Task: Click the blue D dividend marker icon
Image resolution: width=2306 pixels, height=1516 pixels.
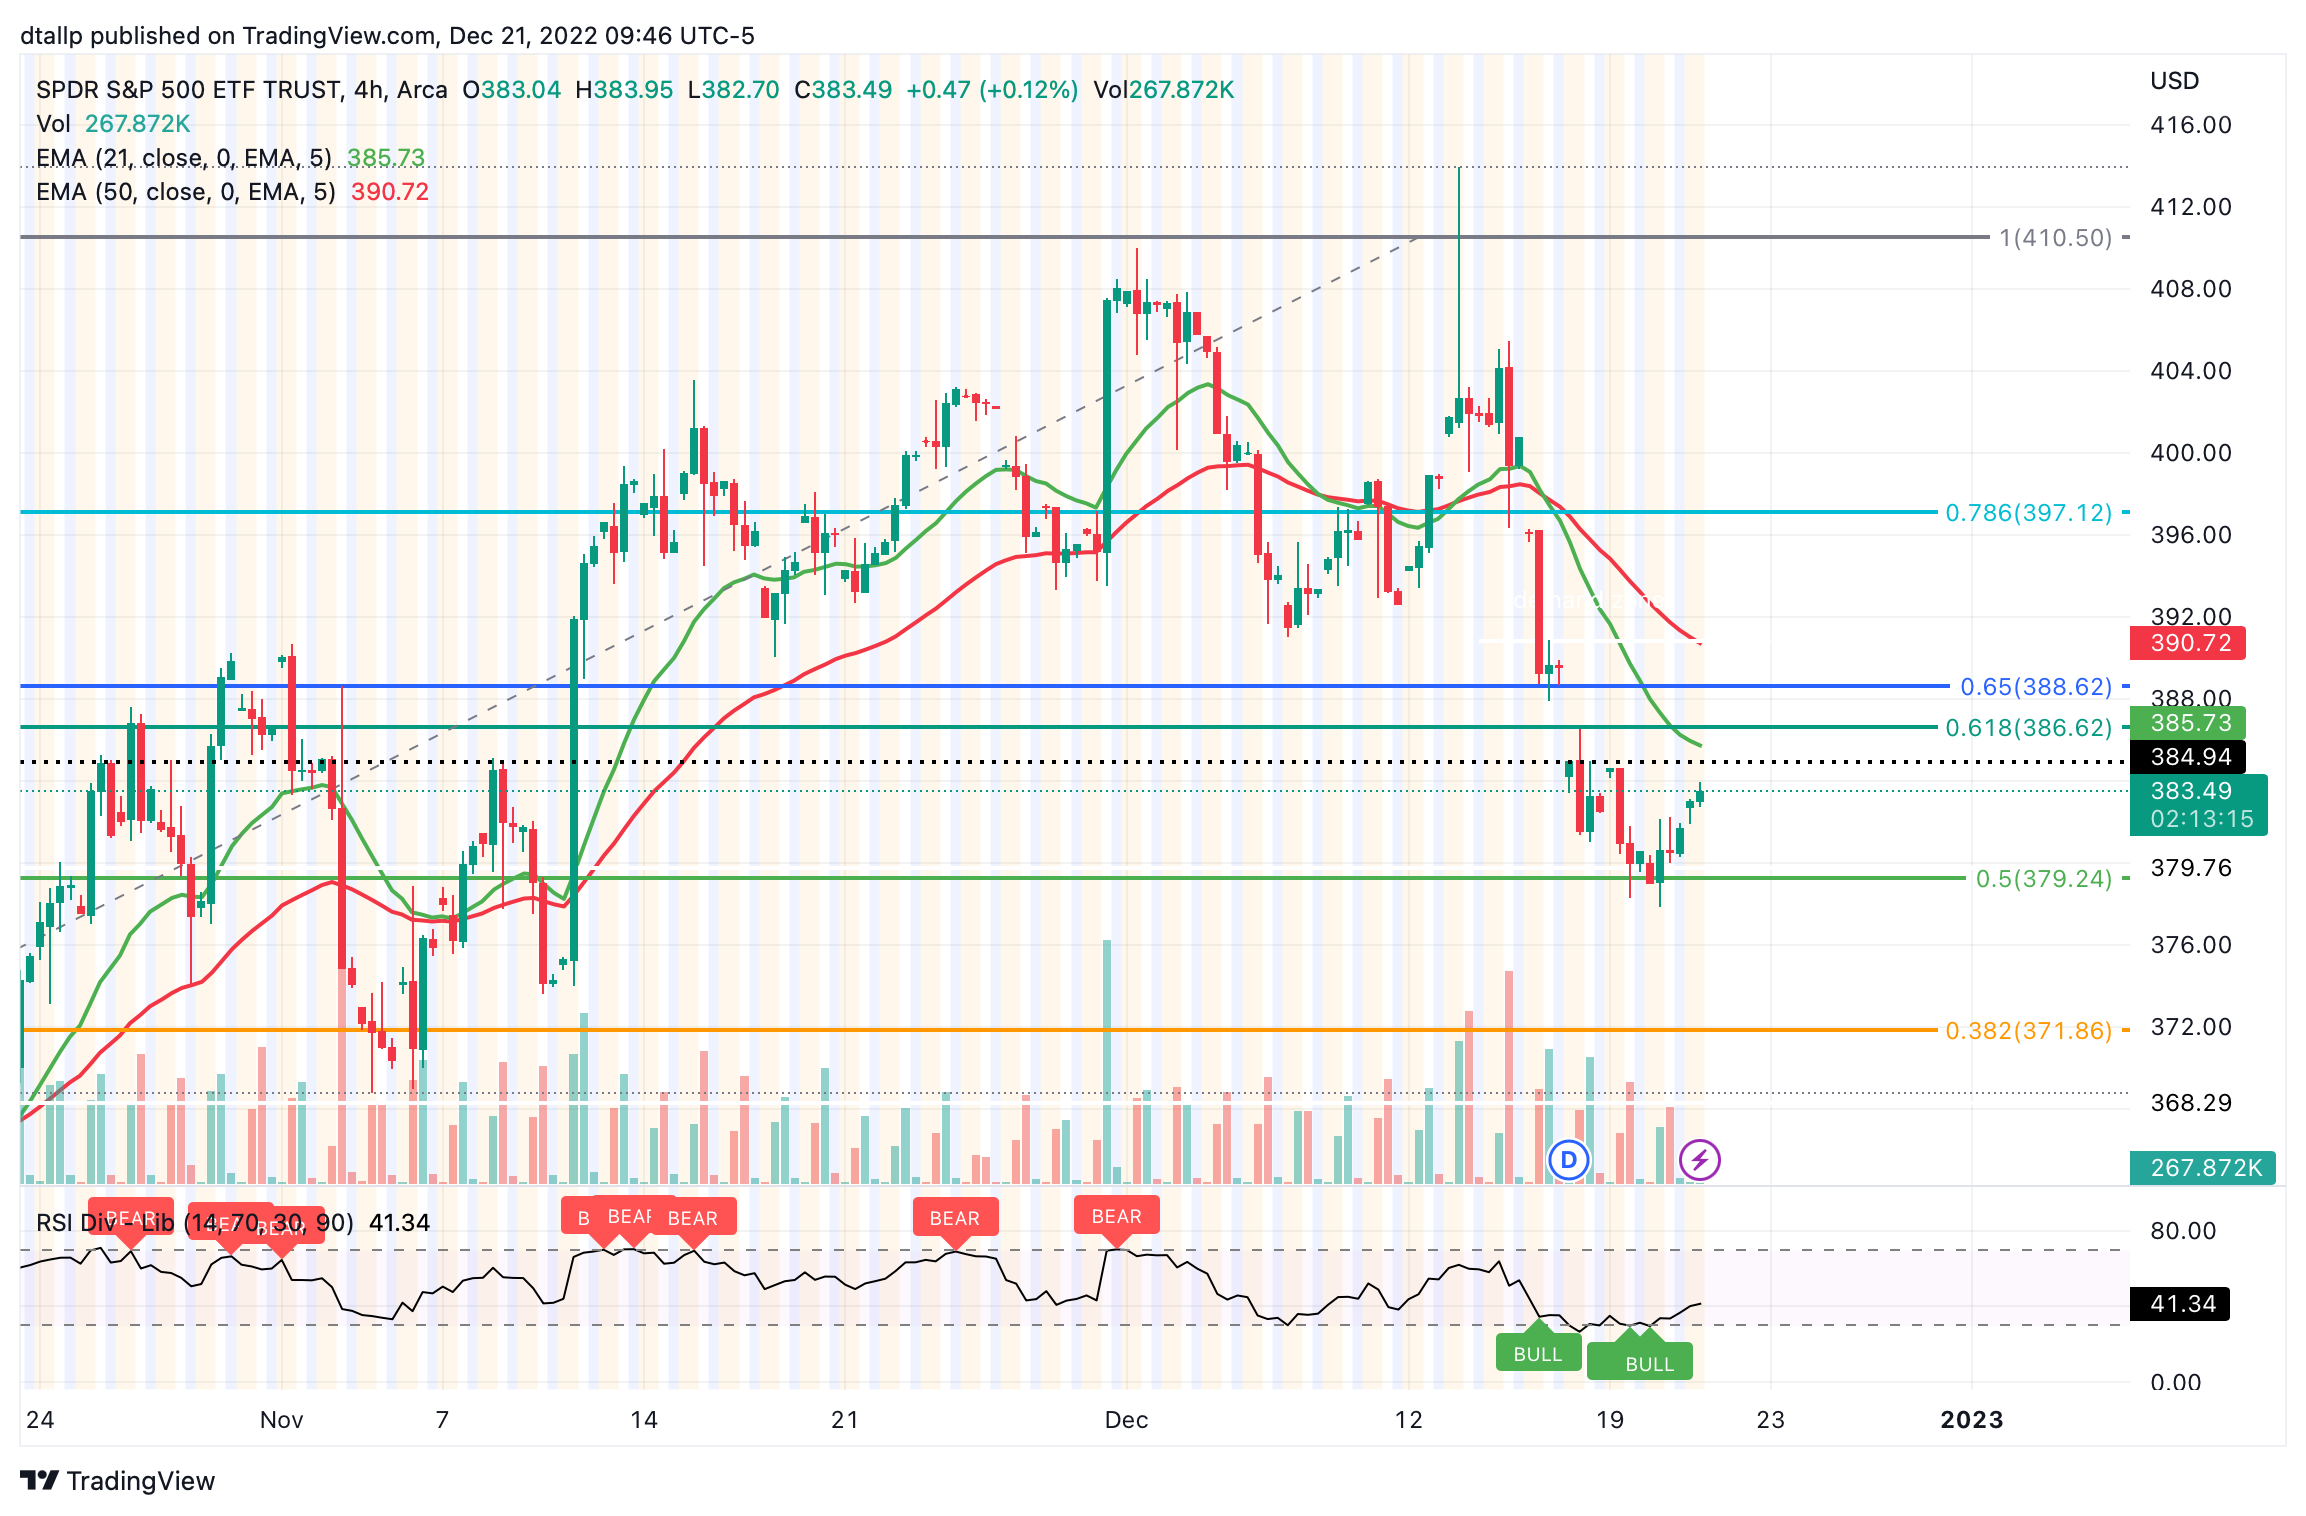Action: (1568, 1160)
